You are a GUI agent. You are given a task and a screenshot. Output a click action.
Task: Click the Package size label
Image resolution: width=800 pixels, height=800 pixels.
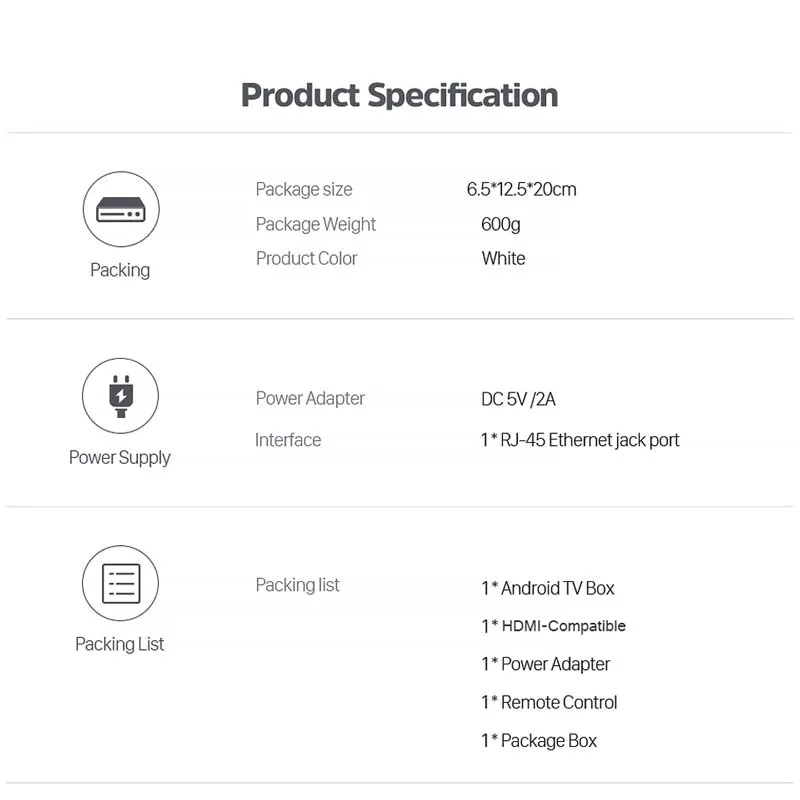(304, 189)
